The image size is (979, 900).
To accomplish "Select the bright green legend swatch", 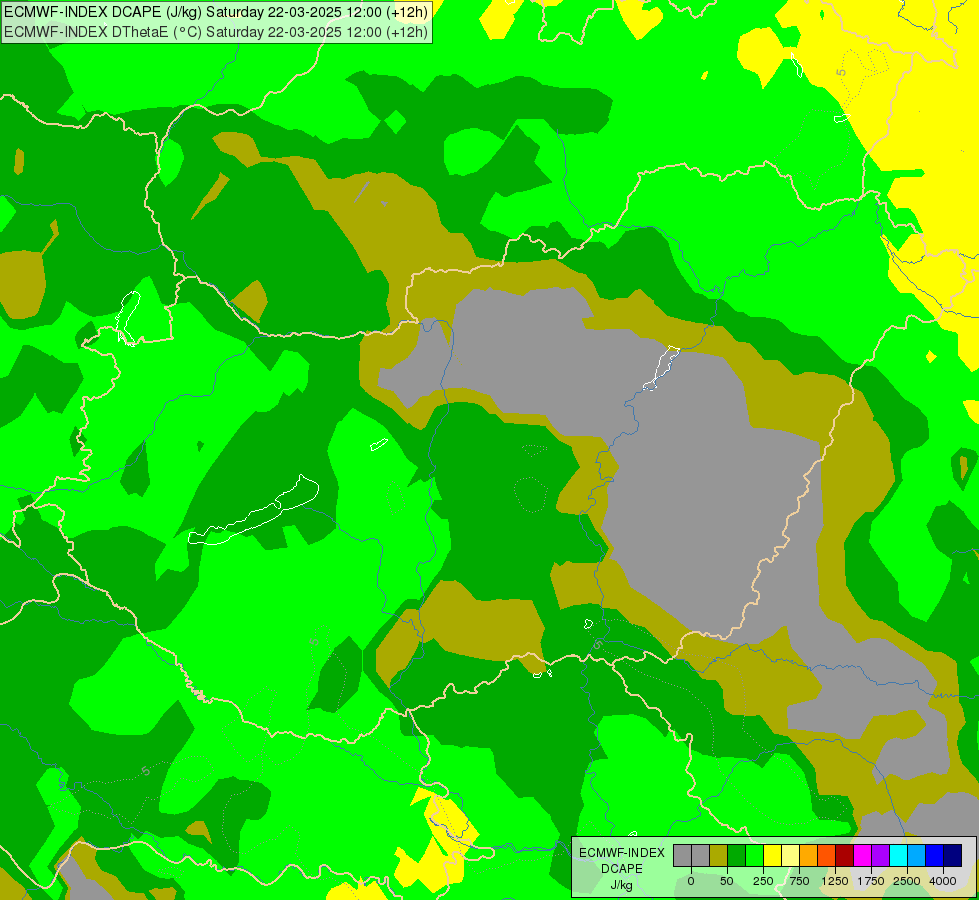I will pyautogui.click(x=754, y=856).
